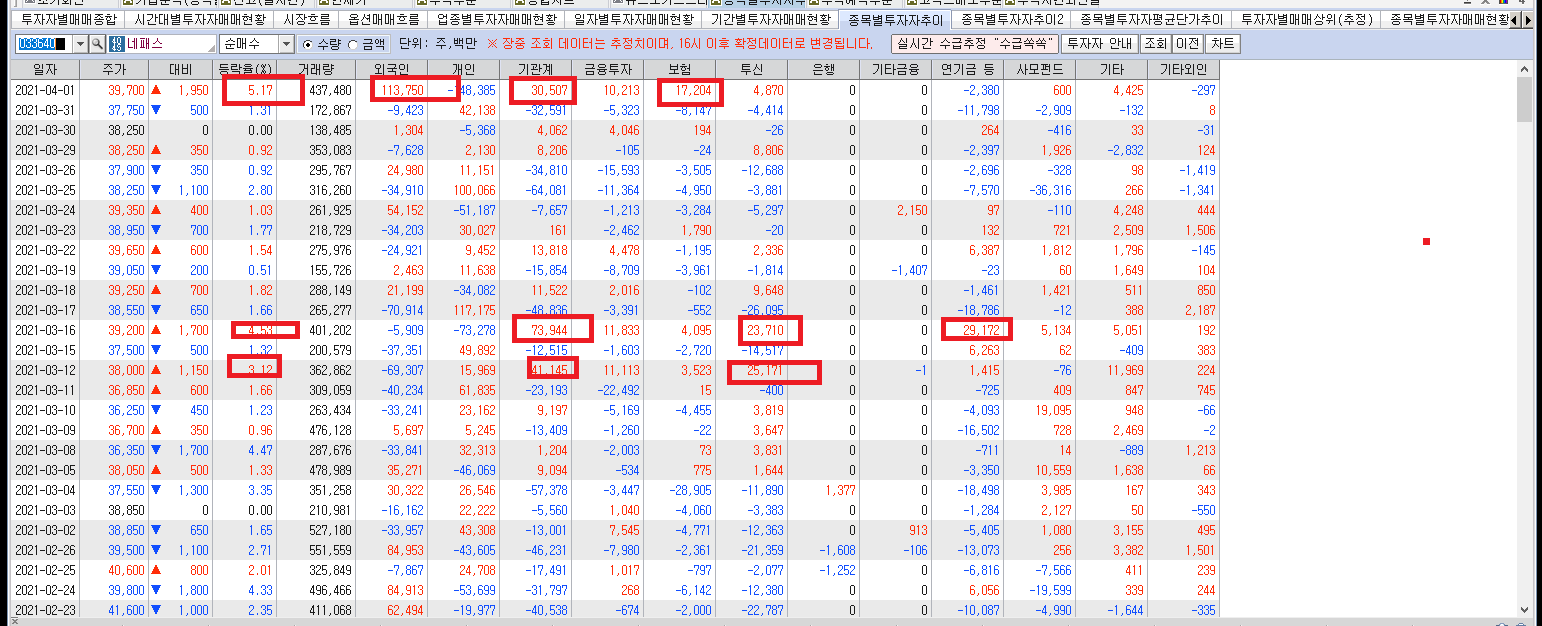Viewport: 1542px width, 626px height.
Task: Click foreign net buy value 113,750
Action: [x=402, y=90]
